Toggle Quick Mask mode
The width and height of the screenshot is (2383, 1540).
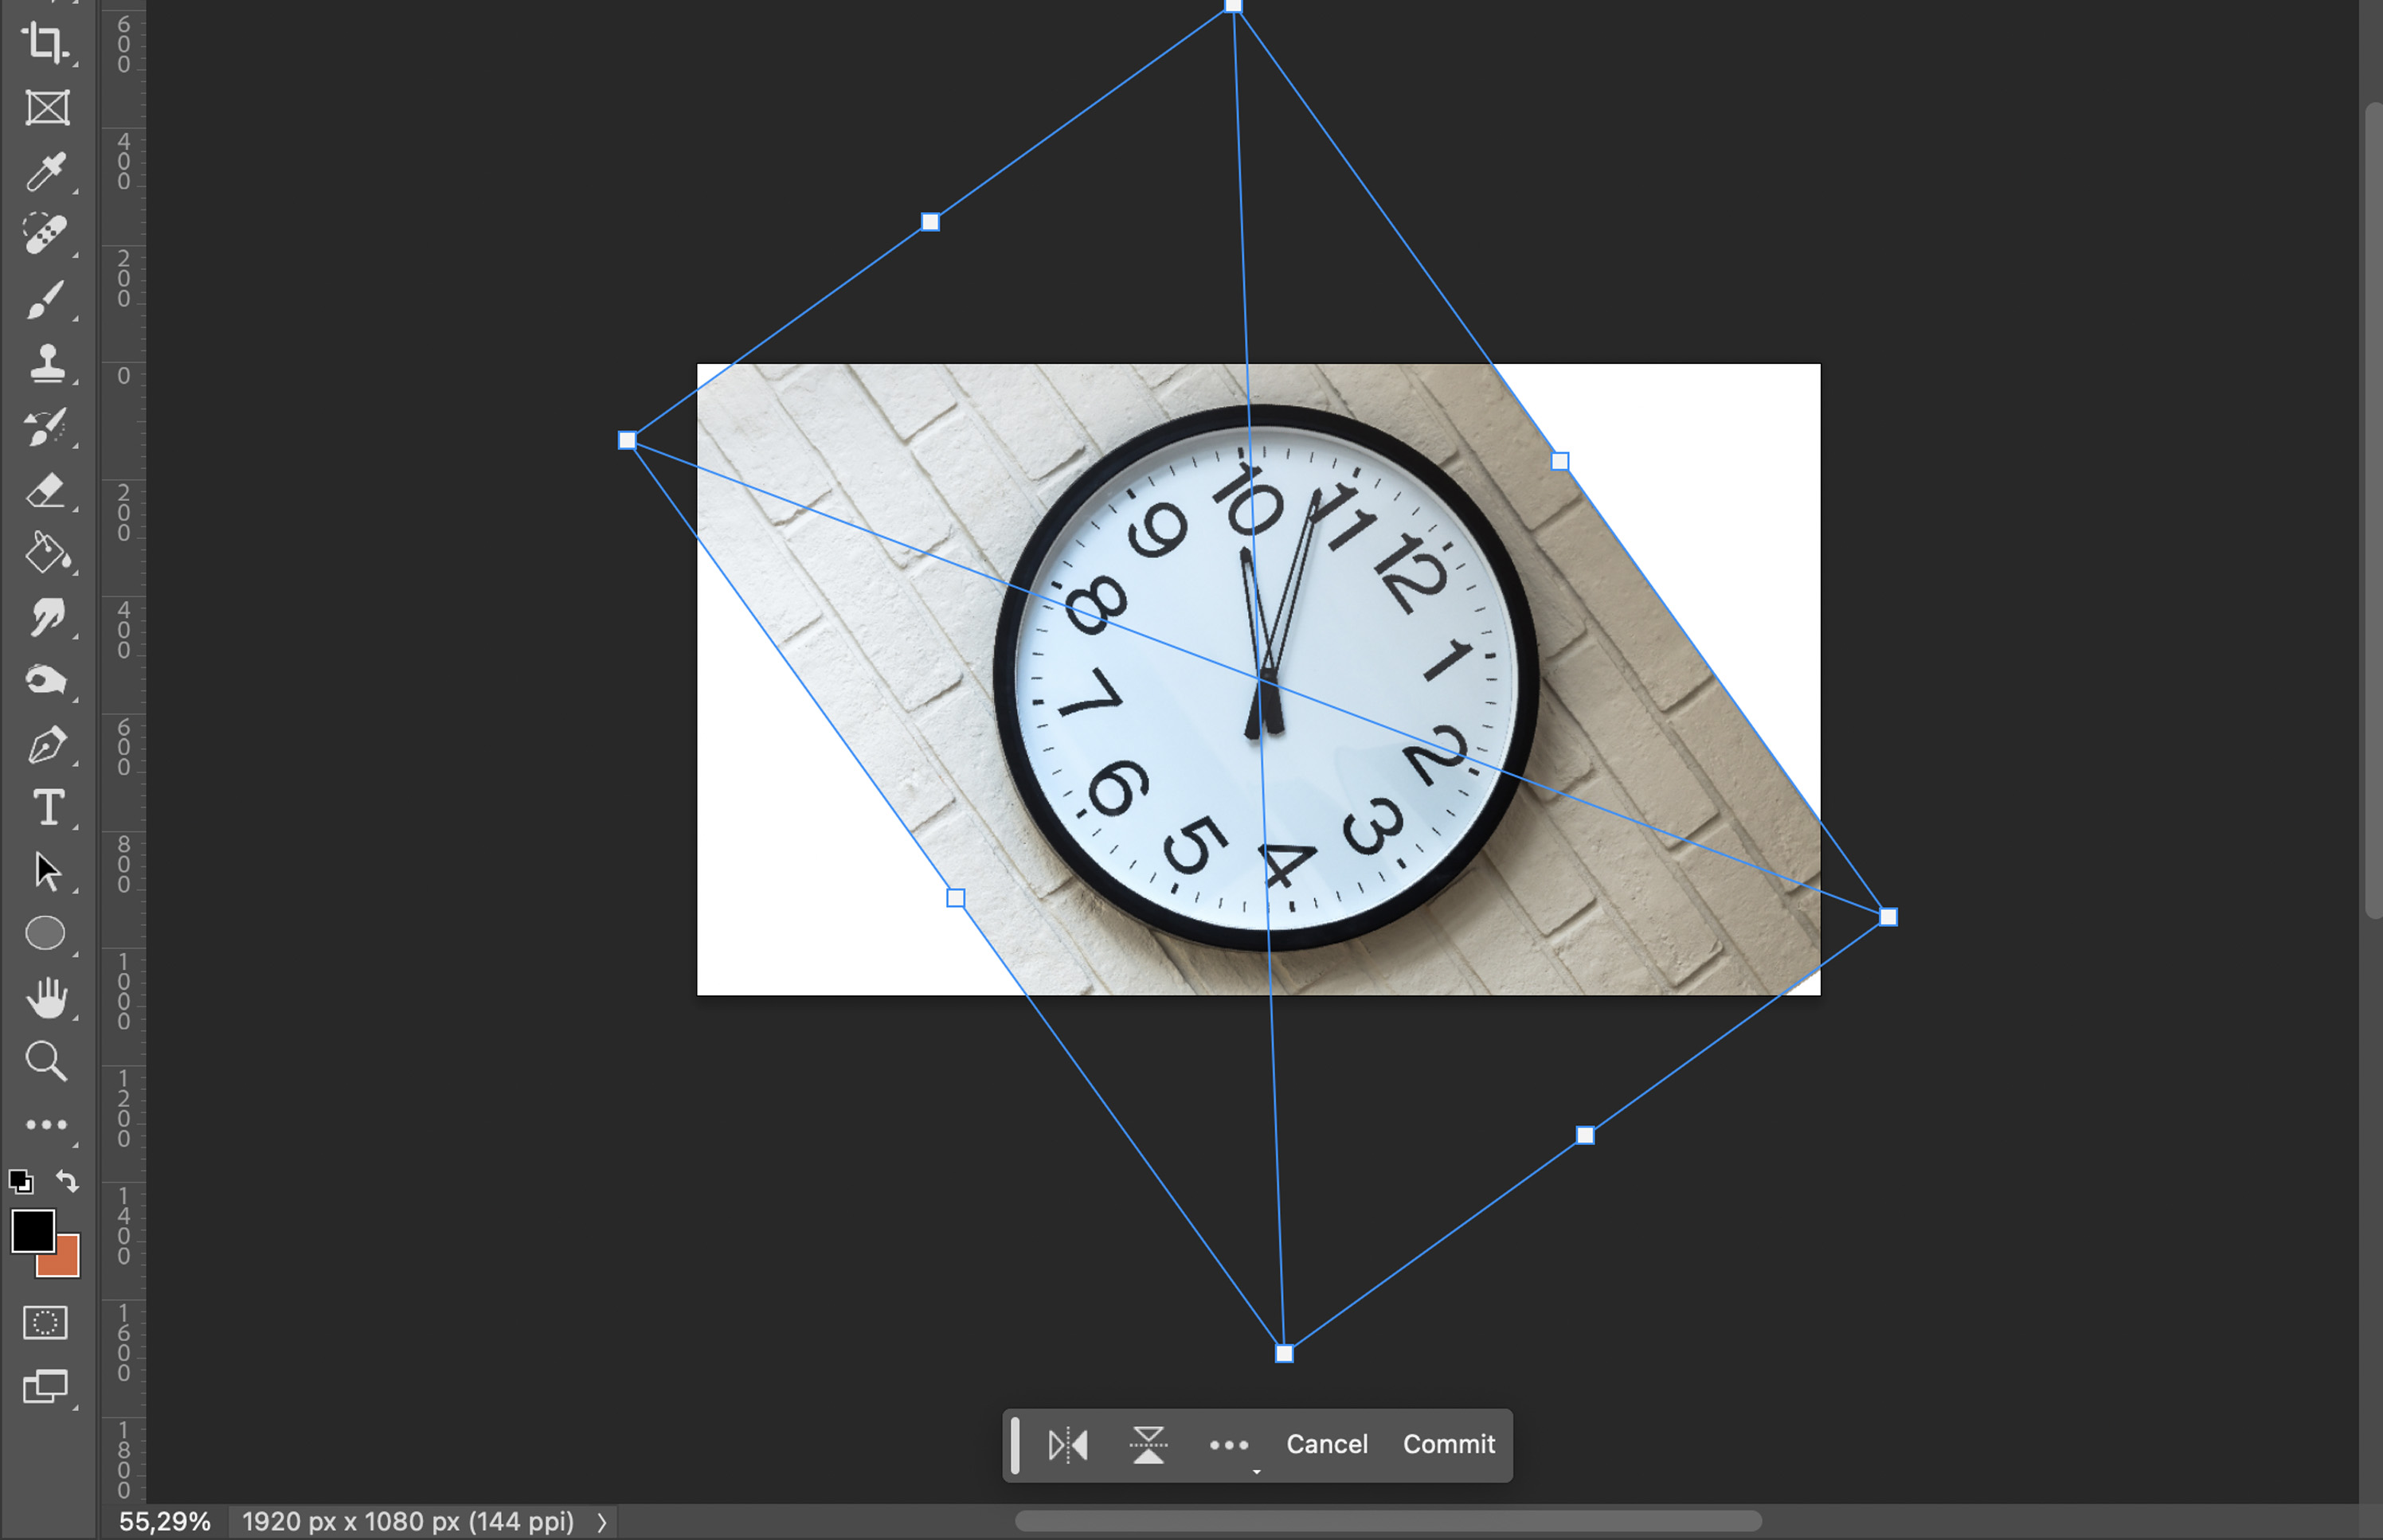[45, 1323]
